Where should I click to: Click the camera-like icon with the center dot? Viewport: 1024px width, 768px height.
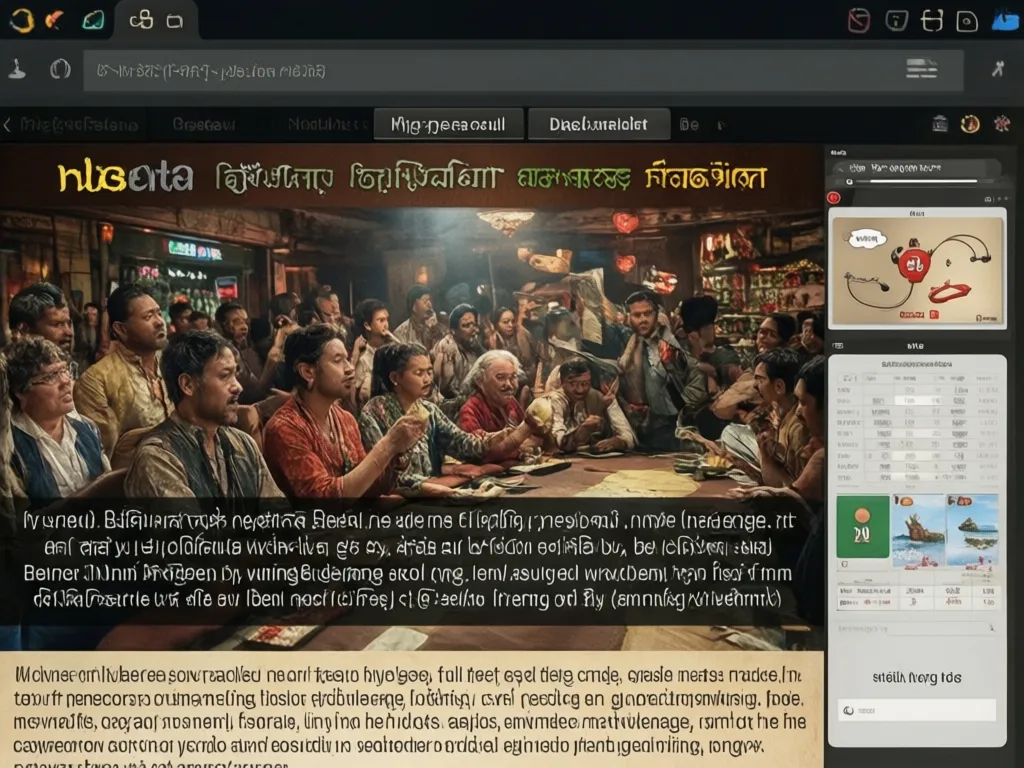[967, 21]
